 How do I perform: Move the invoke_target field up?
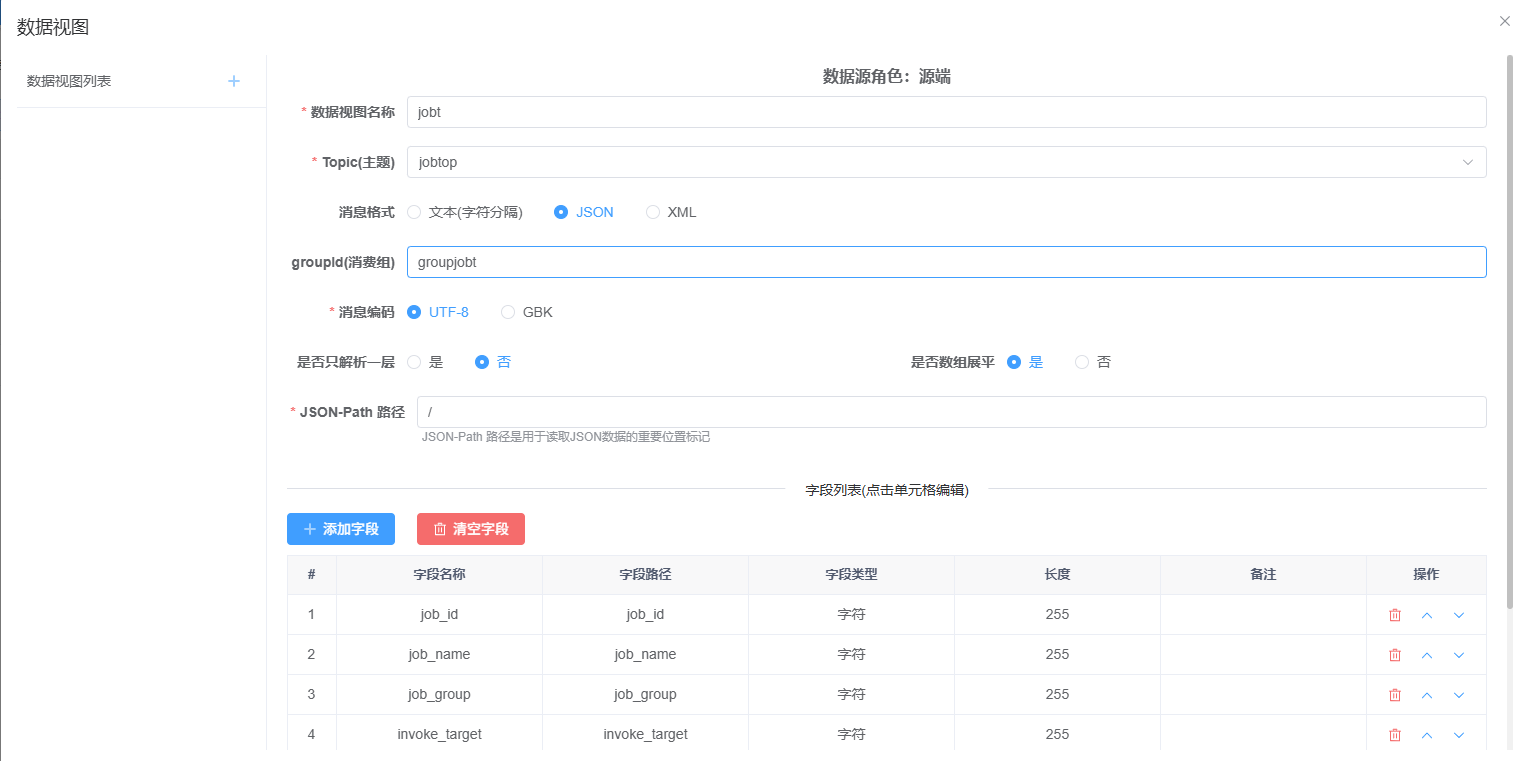1427,735
